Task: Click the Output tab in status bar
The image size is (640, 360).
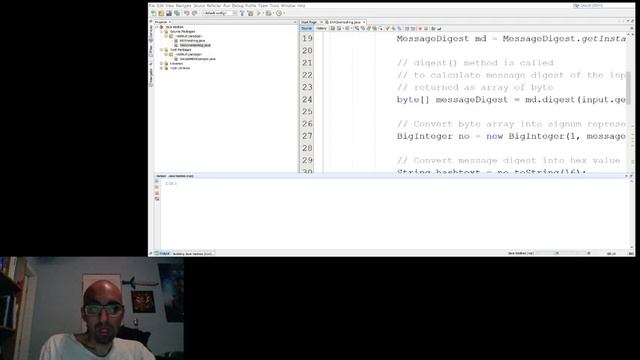Action: (164, 253)
